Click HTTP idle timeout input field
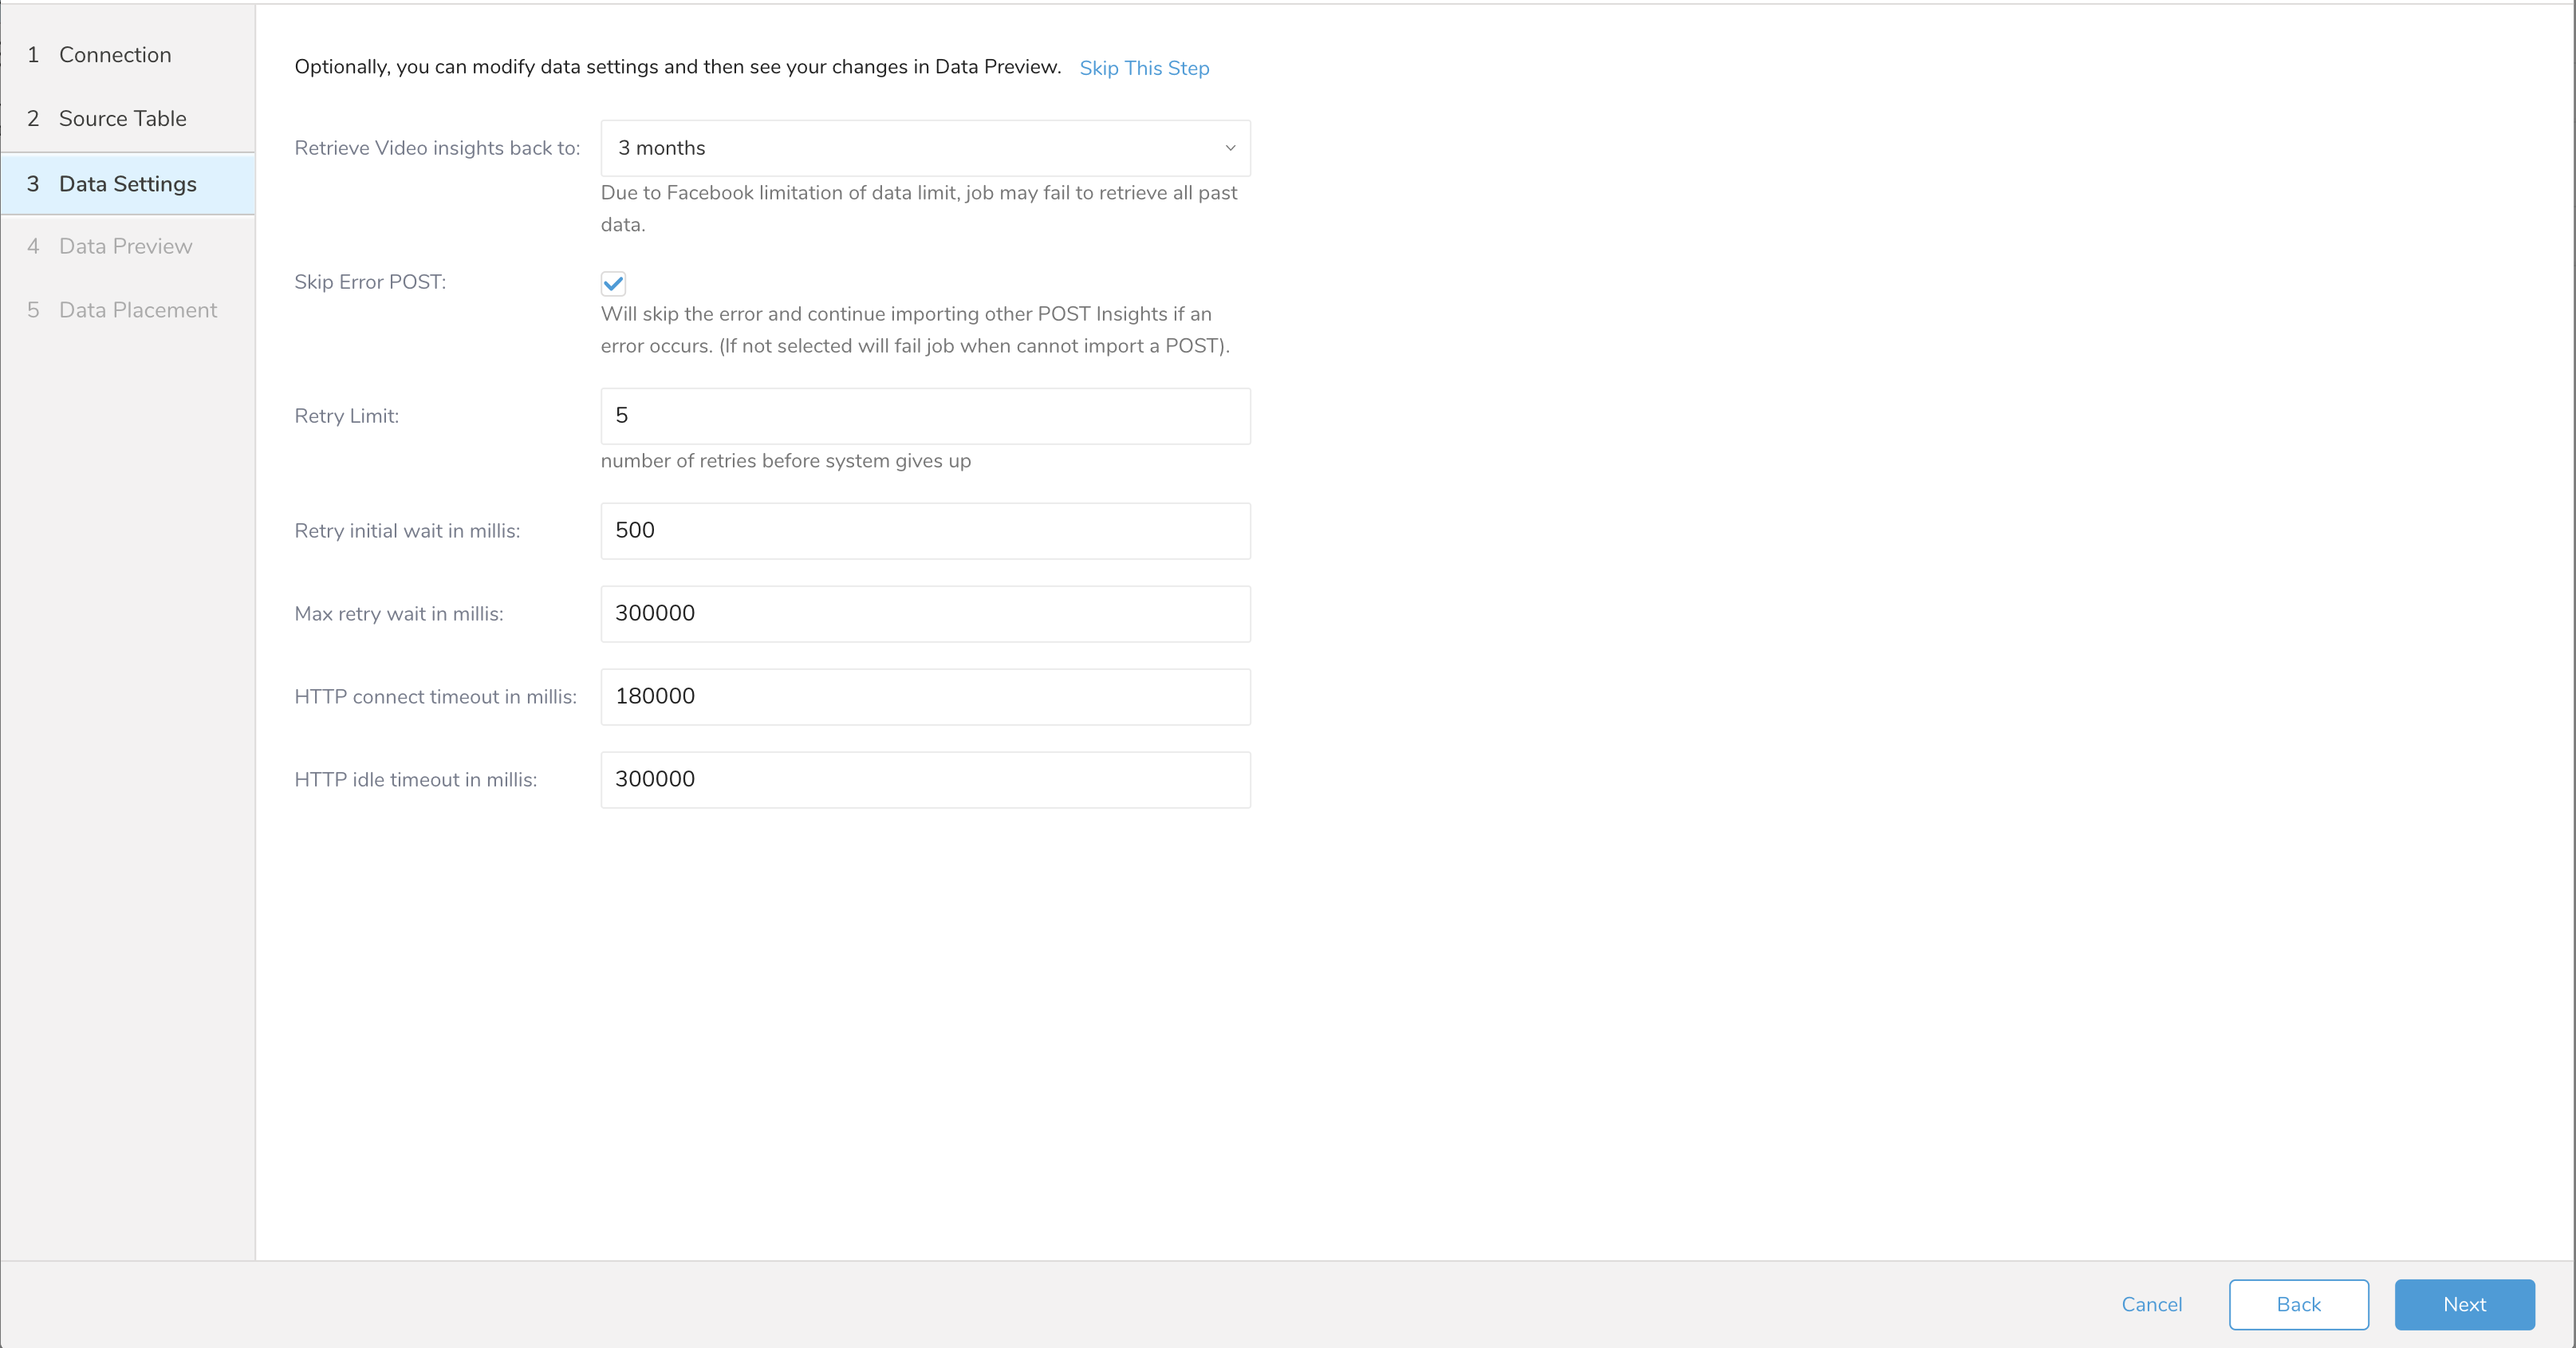This screenshot has height=1348, width=2576. [925, 780]
